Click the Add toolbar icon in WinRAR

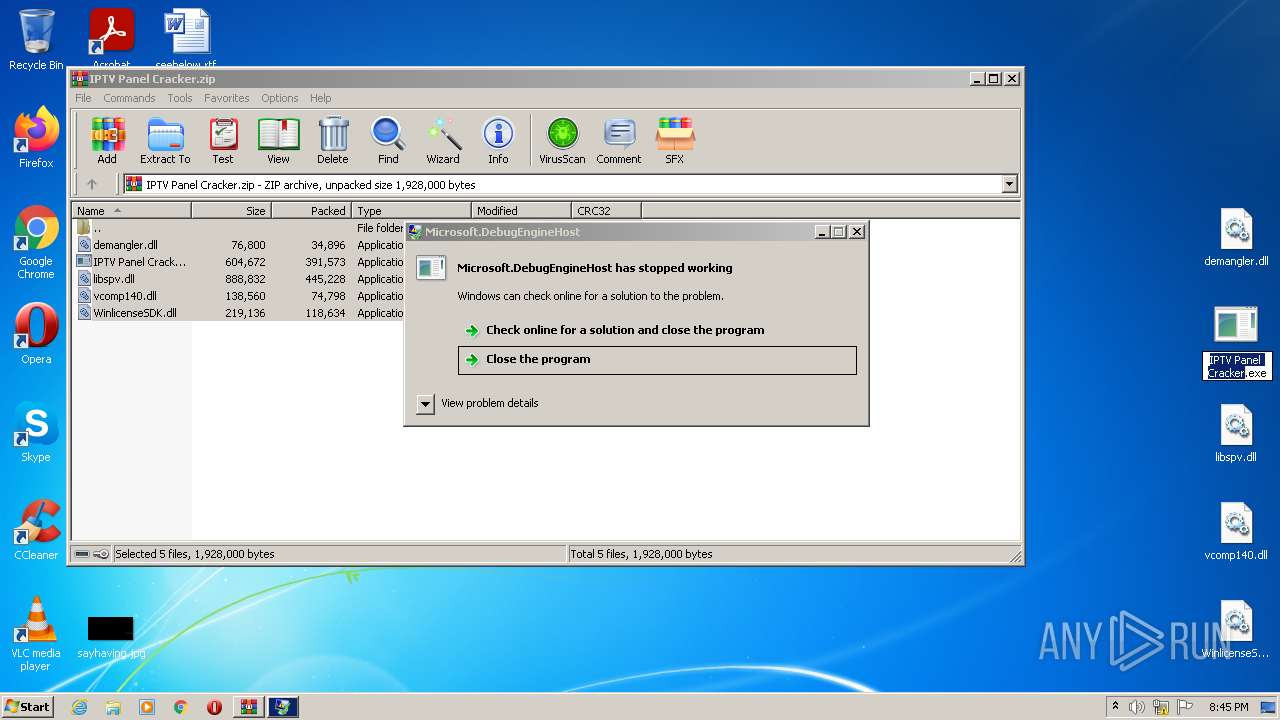107,140
